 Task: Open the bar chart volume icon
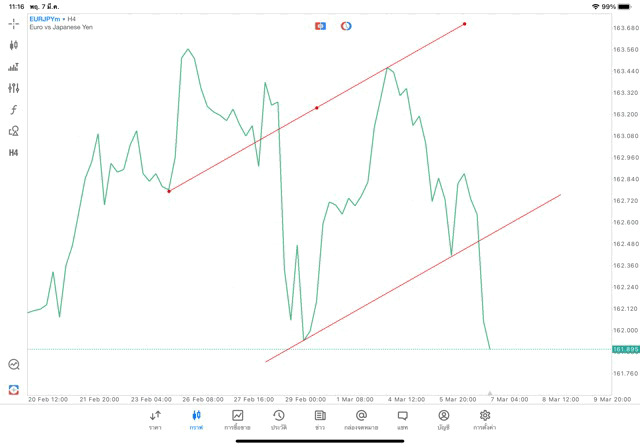coord(14,67)
